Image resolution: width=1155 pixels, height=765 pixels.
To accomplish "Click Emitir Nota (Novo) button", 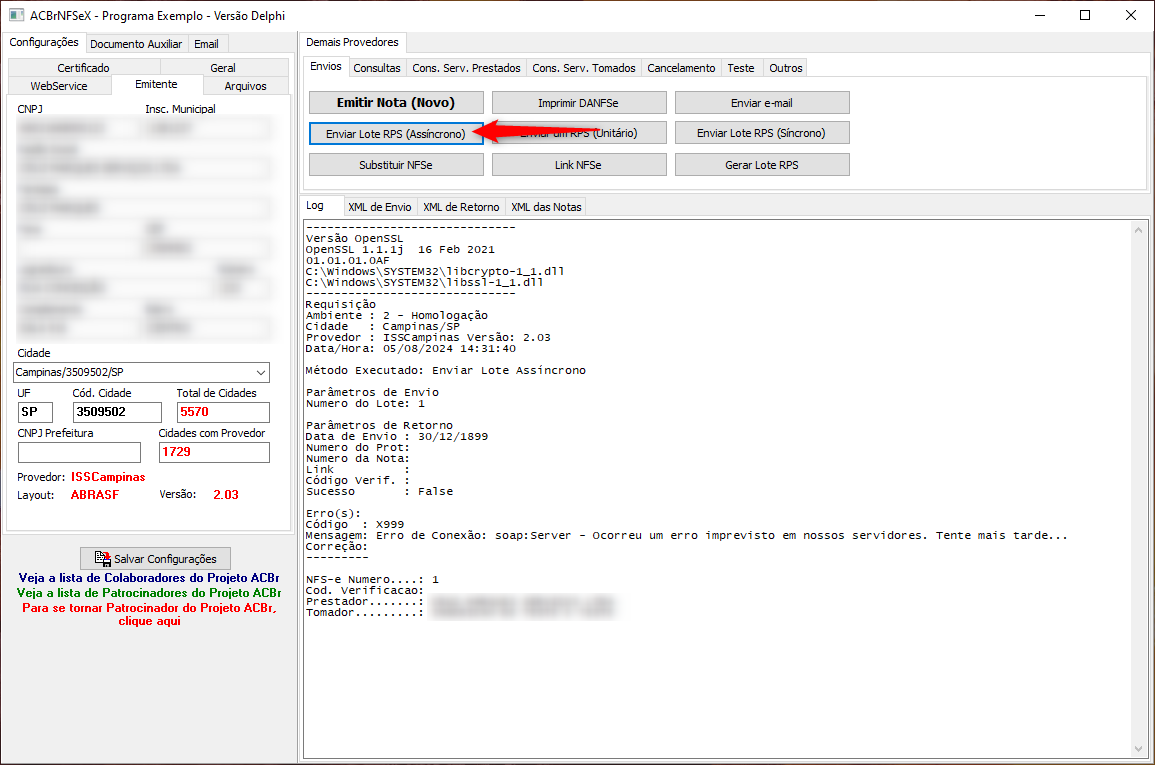I will 396,102.
